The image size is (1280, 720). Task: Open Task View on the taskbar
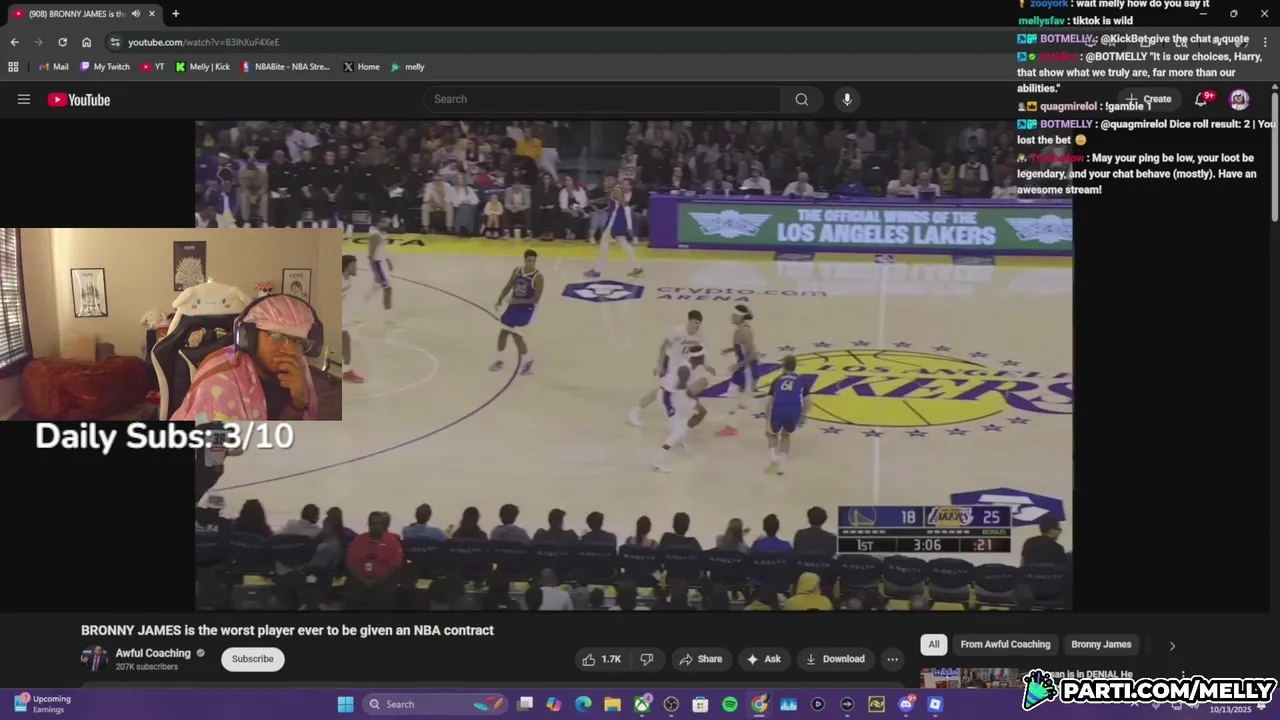pos(524,704)
